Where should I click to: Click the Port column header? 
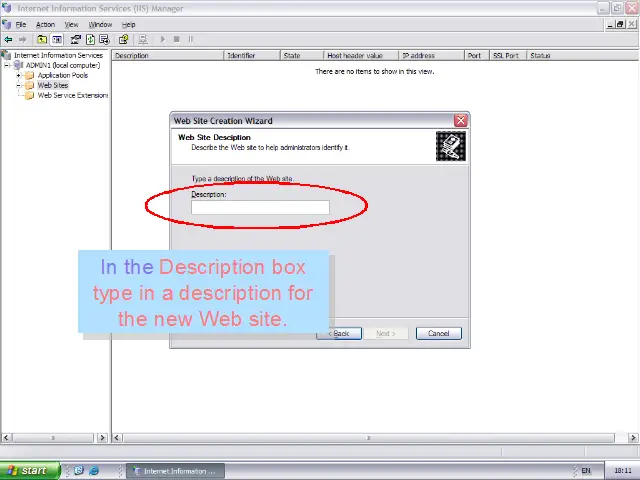477,56
